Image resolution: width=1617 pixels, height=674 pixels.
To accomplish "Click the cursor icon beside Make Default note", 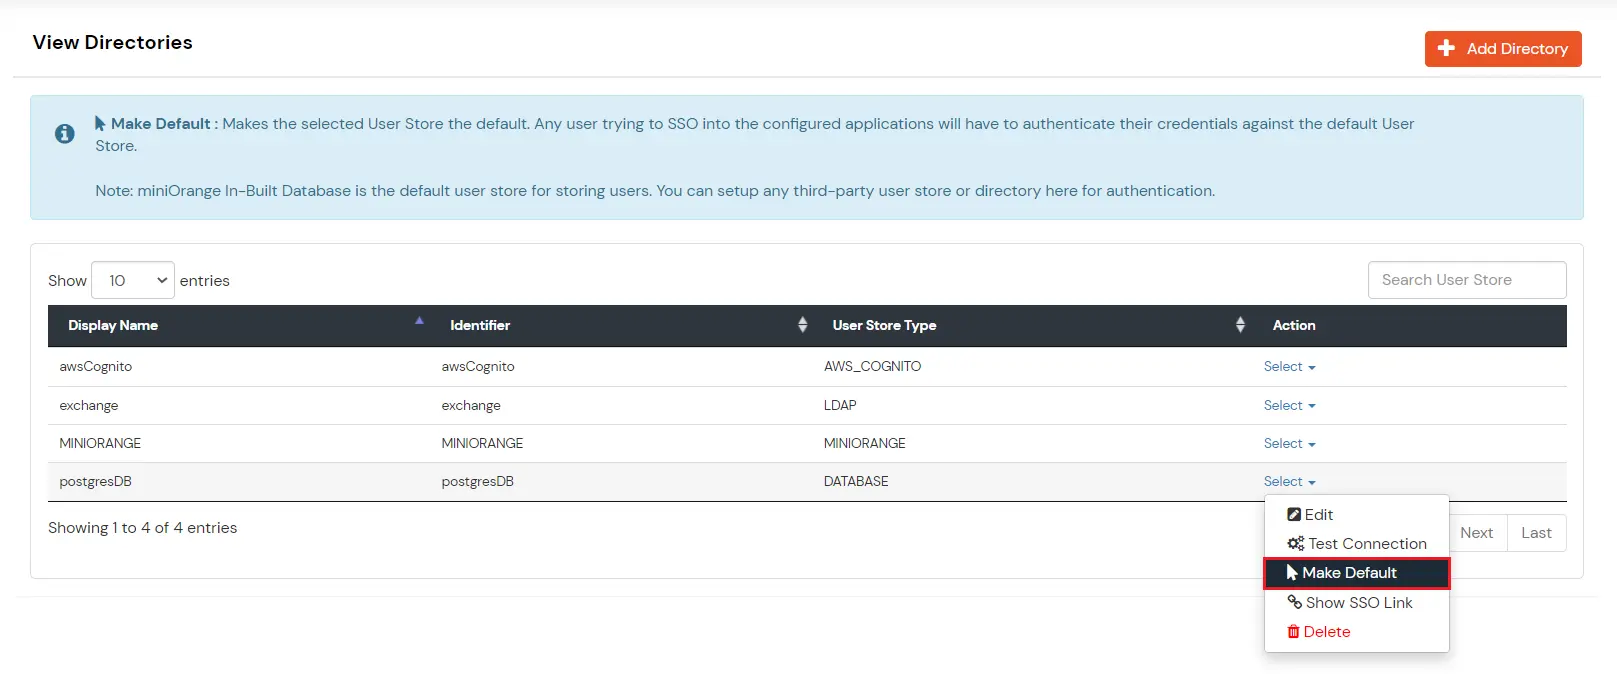I will (x=100, y=123).
